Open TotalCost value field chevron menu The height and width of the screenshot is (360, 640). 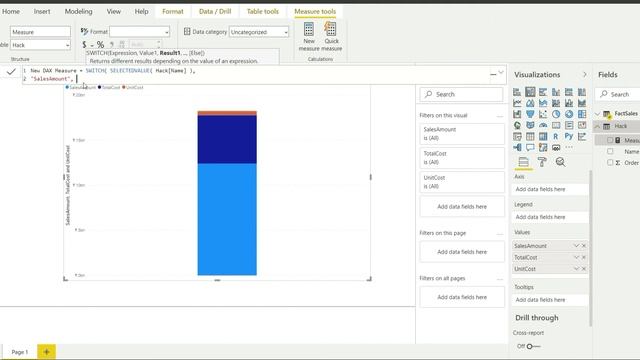[x=576, y=257]
